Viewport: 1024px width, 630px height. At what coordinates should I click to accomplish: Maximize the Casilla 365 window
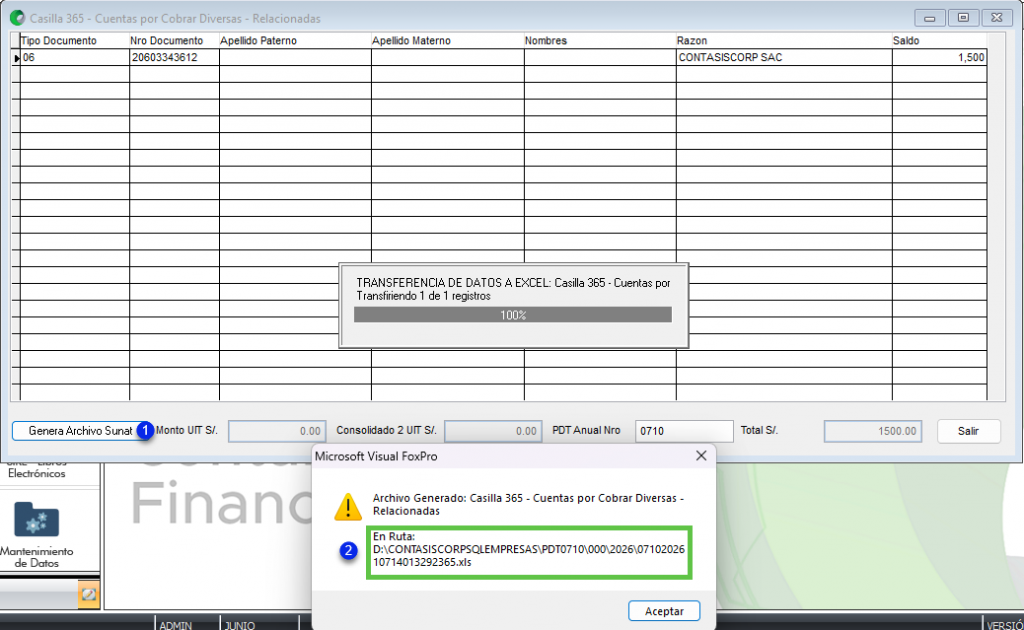click(963, 18)
